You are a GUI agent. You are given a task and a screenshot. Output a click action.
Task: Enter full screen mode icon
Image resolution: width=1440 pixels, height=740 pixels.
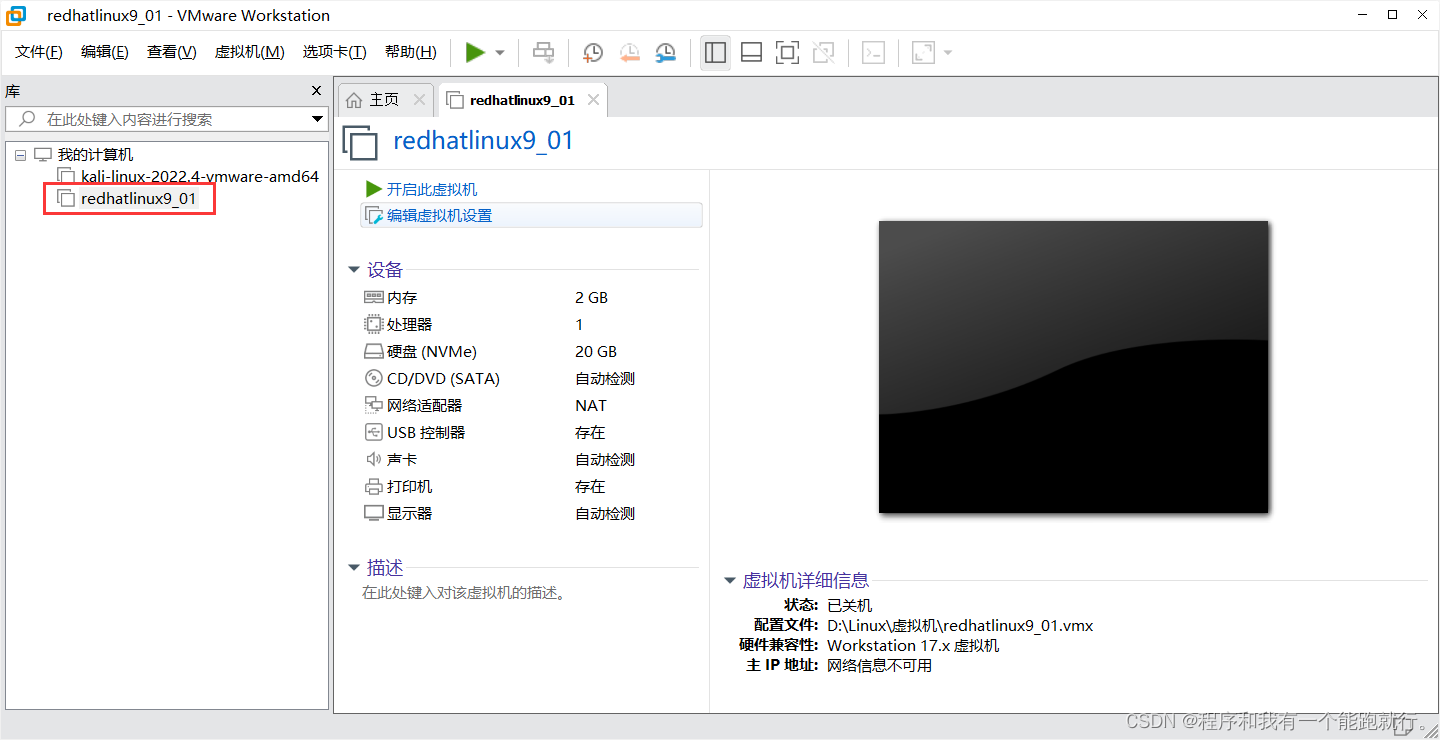[787, 52]
